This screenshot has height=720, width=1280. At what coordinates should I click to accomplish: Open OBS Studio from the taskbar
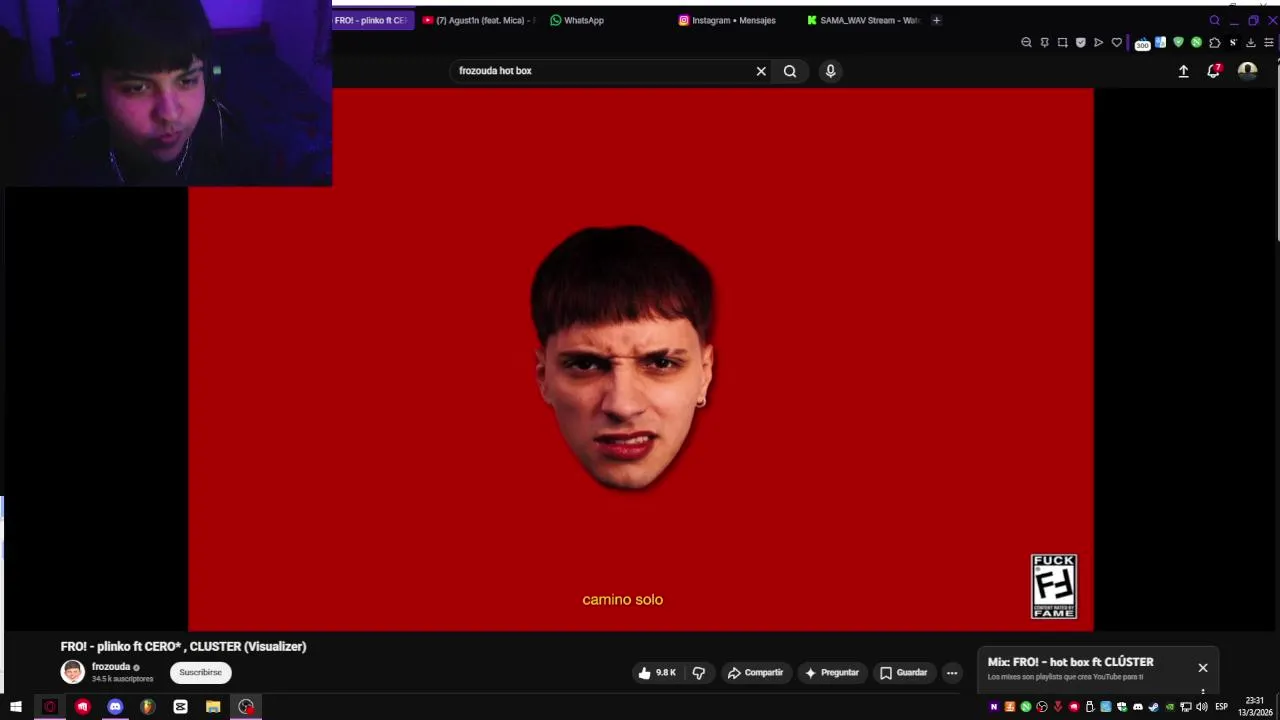coord(246,707)
